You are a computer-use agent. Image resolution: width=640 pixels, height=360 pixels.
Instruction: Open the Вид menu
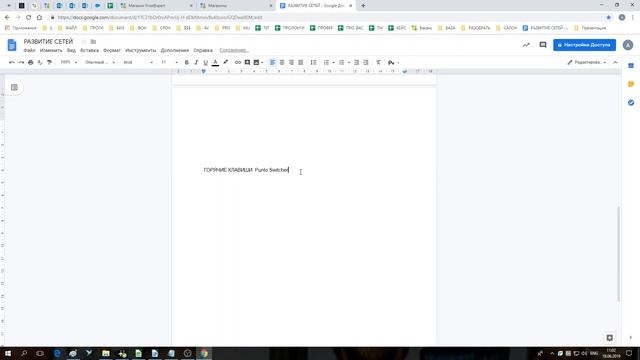tap(71, 50)
